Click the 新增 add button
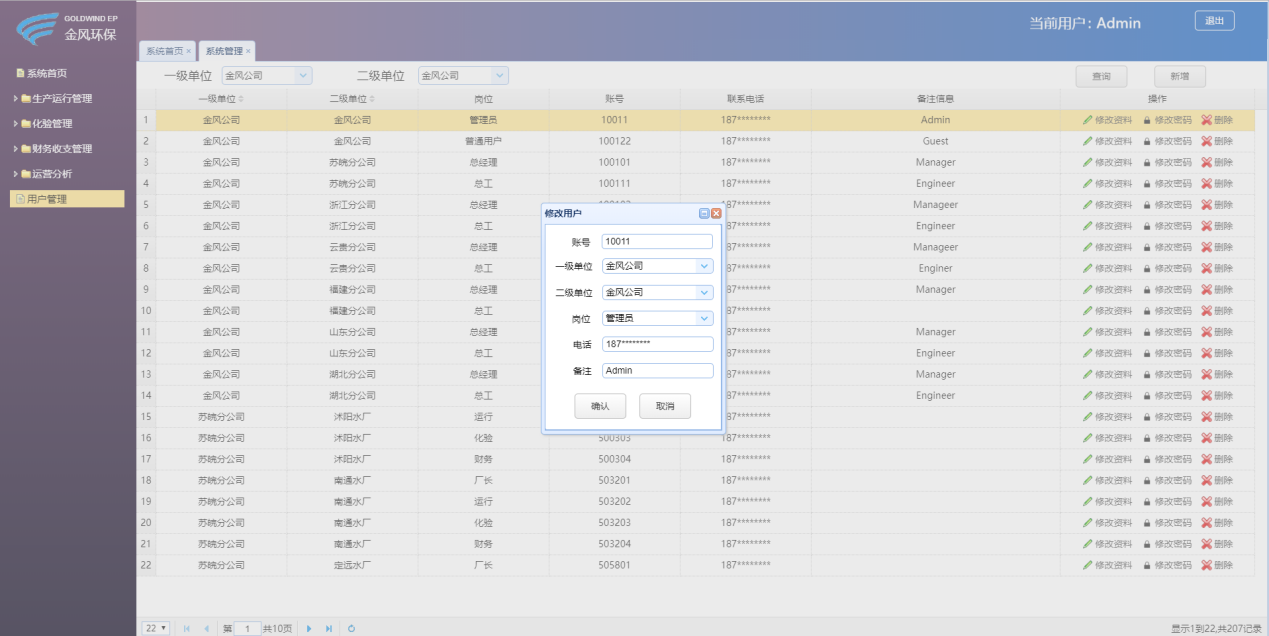Image resolution: width=1269 pixels, height=636 pixels. 1179,76
